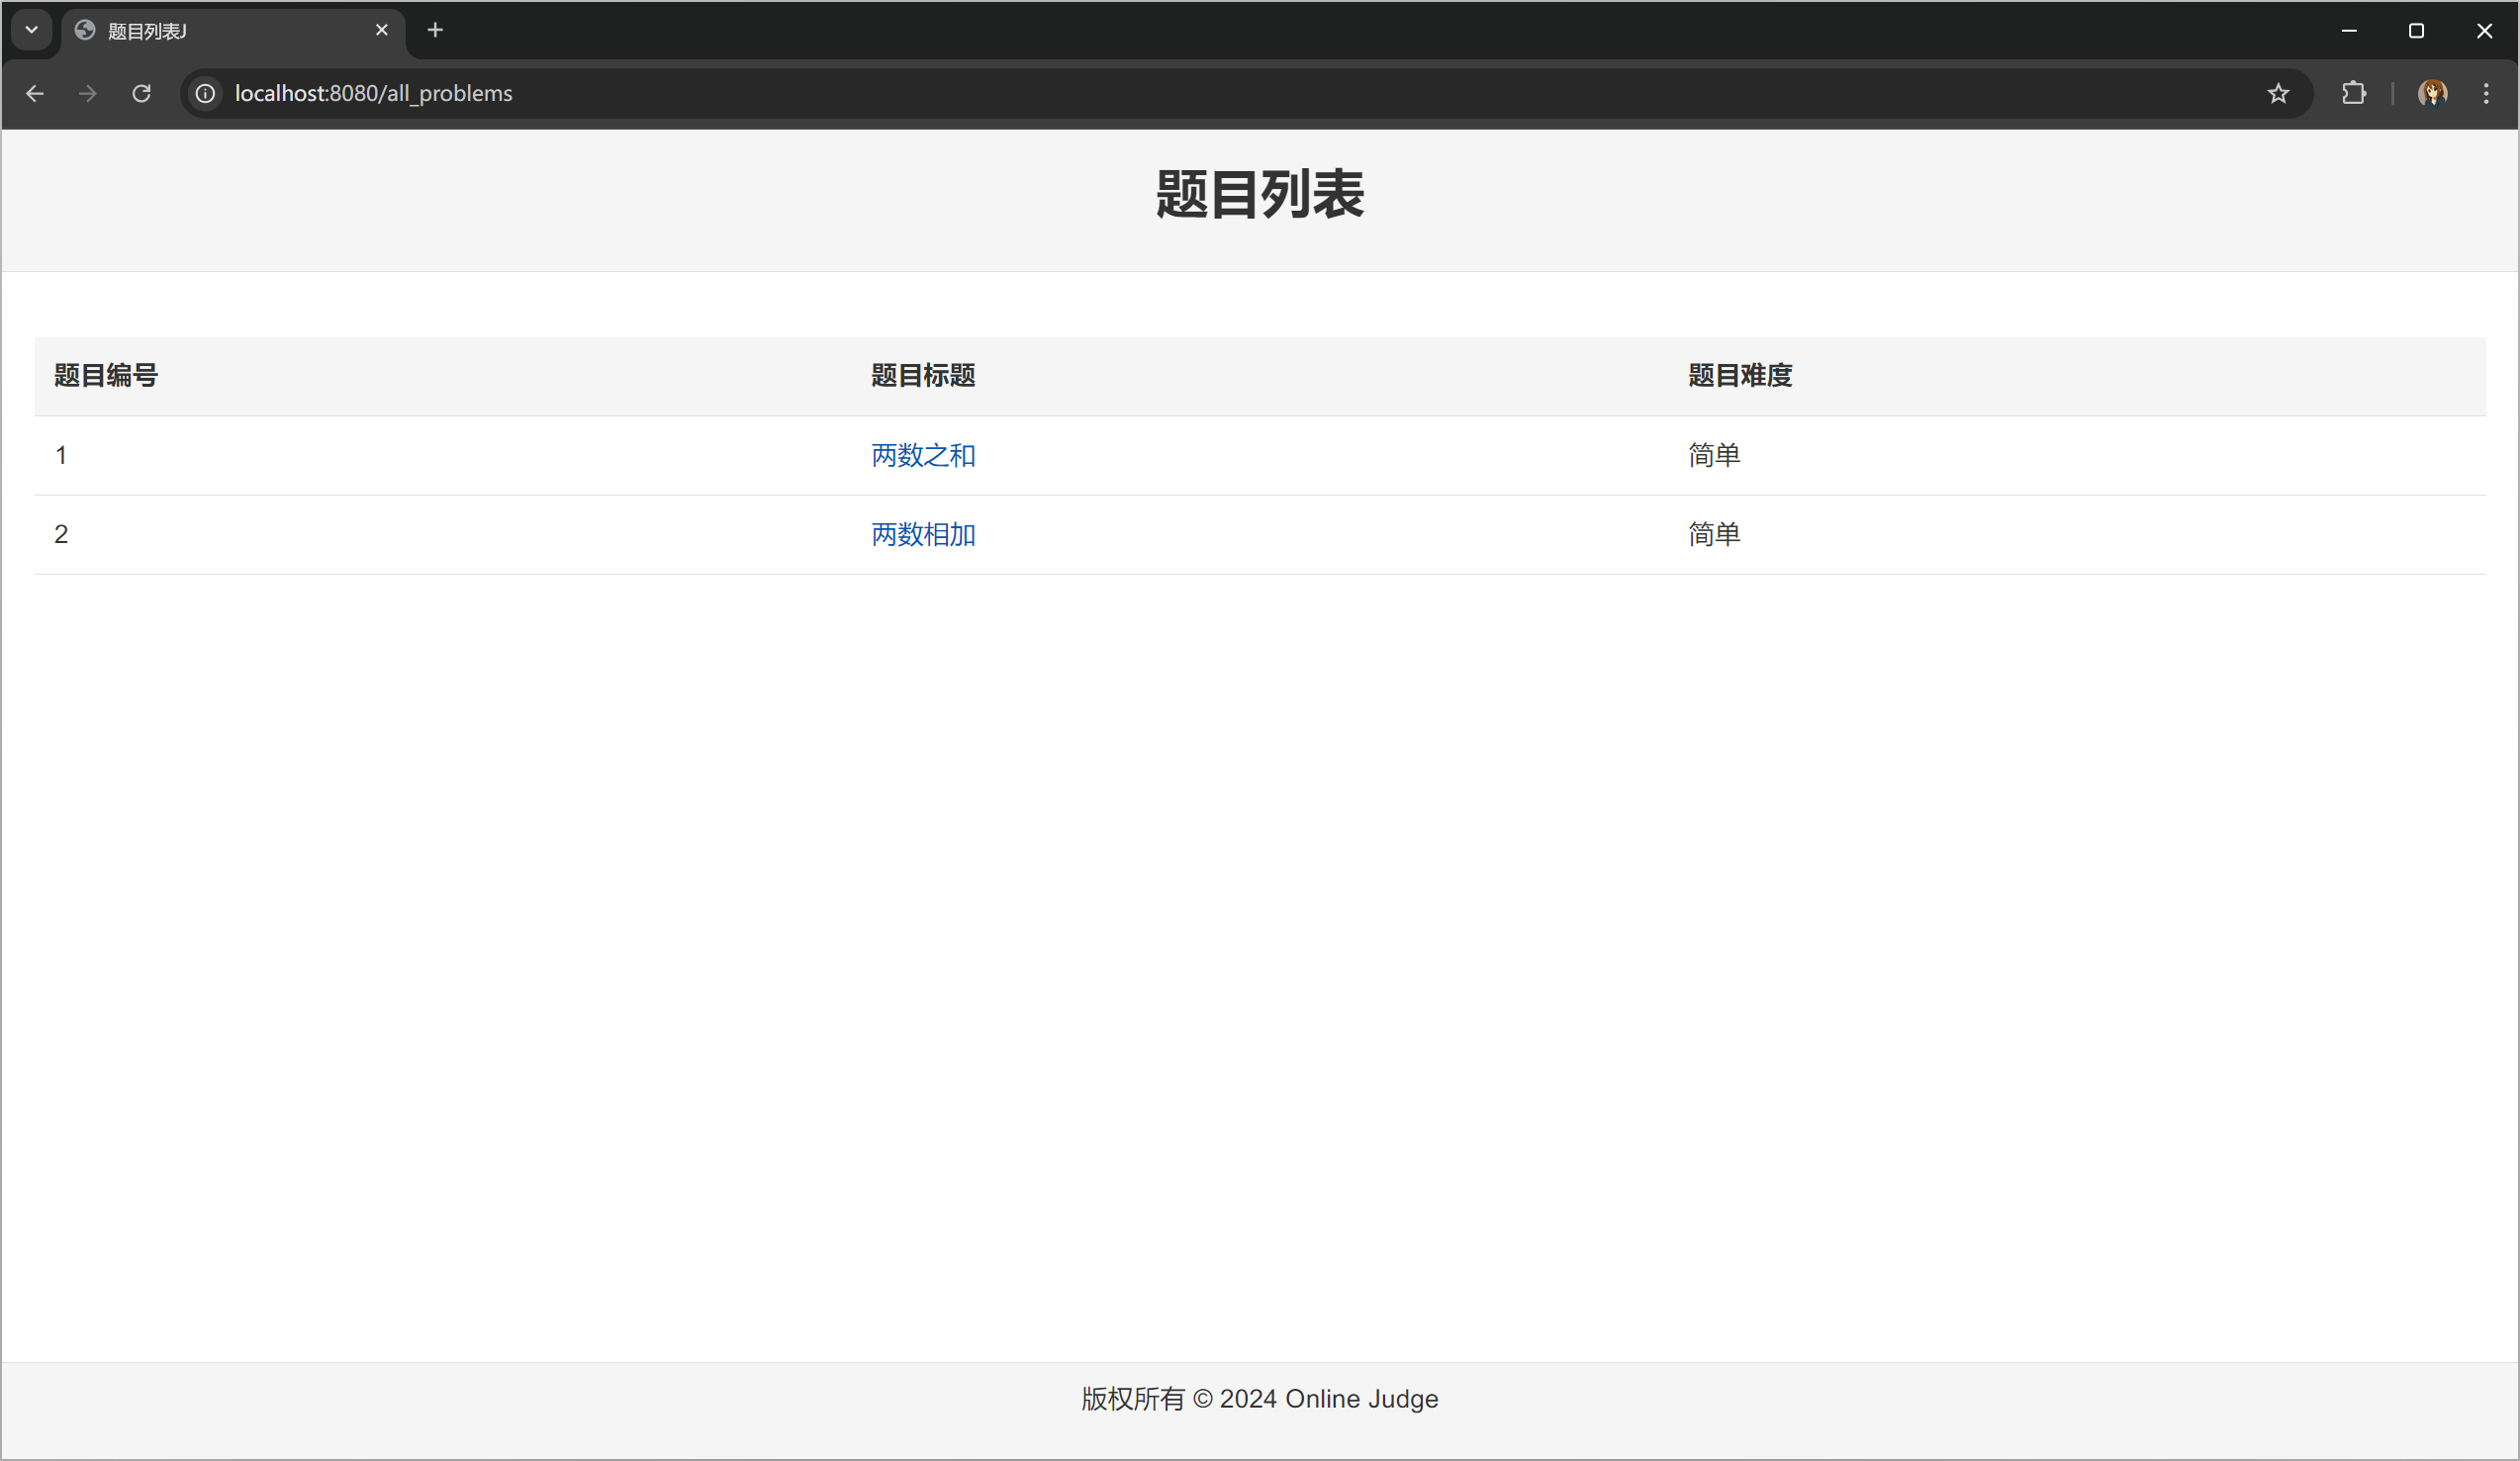Open the 两数之和 problem link

[923, 456]
